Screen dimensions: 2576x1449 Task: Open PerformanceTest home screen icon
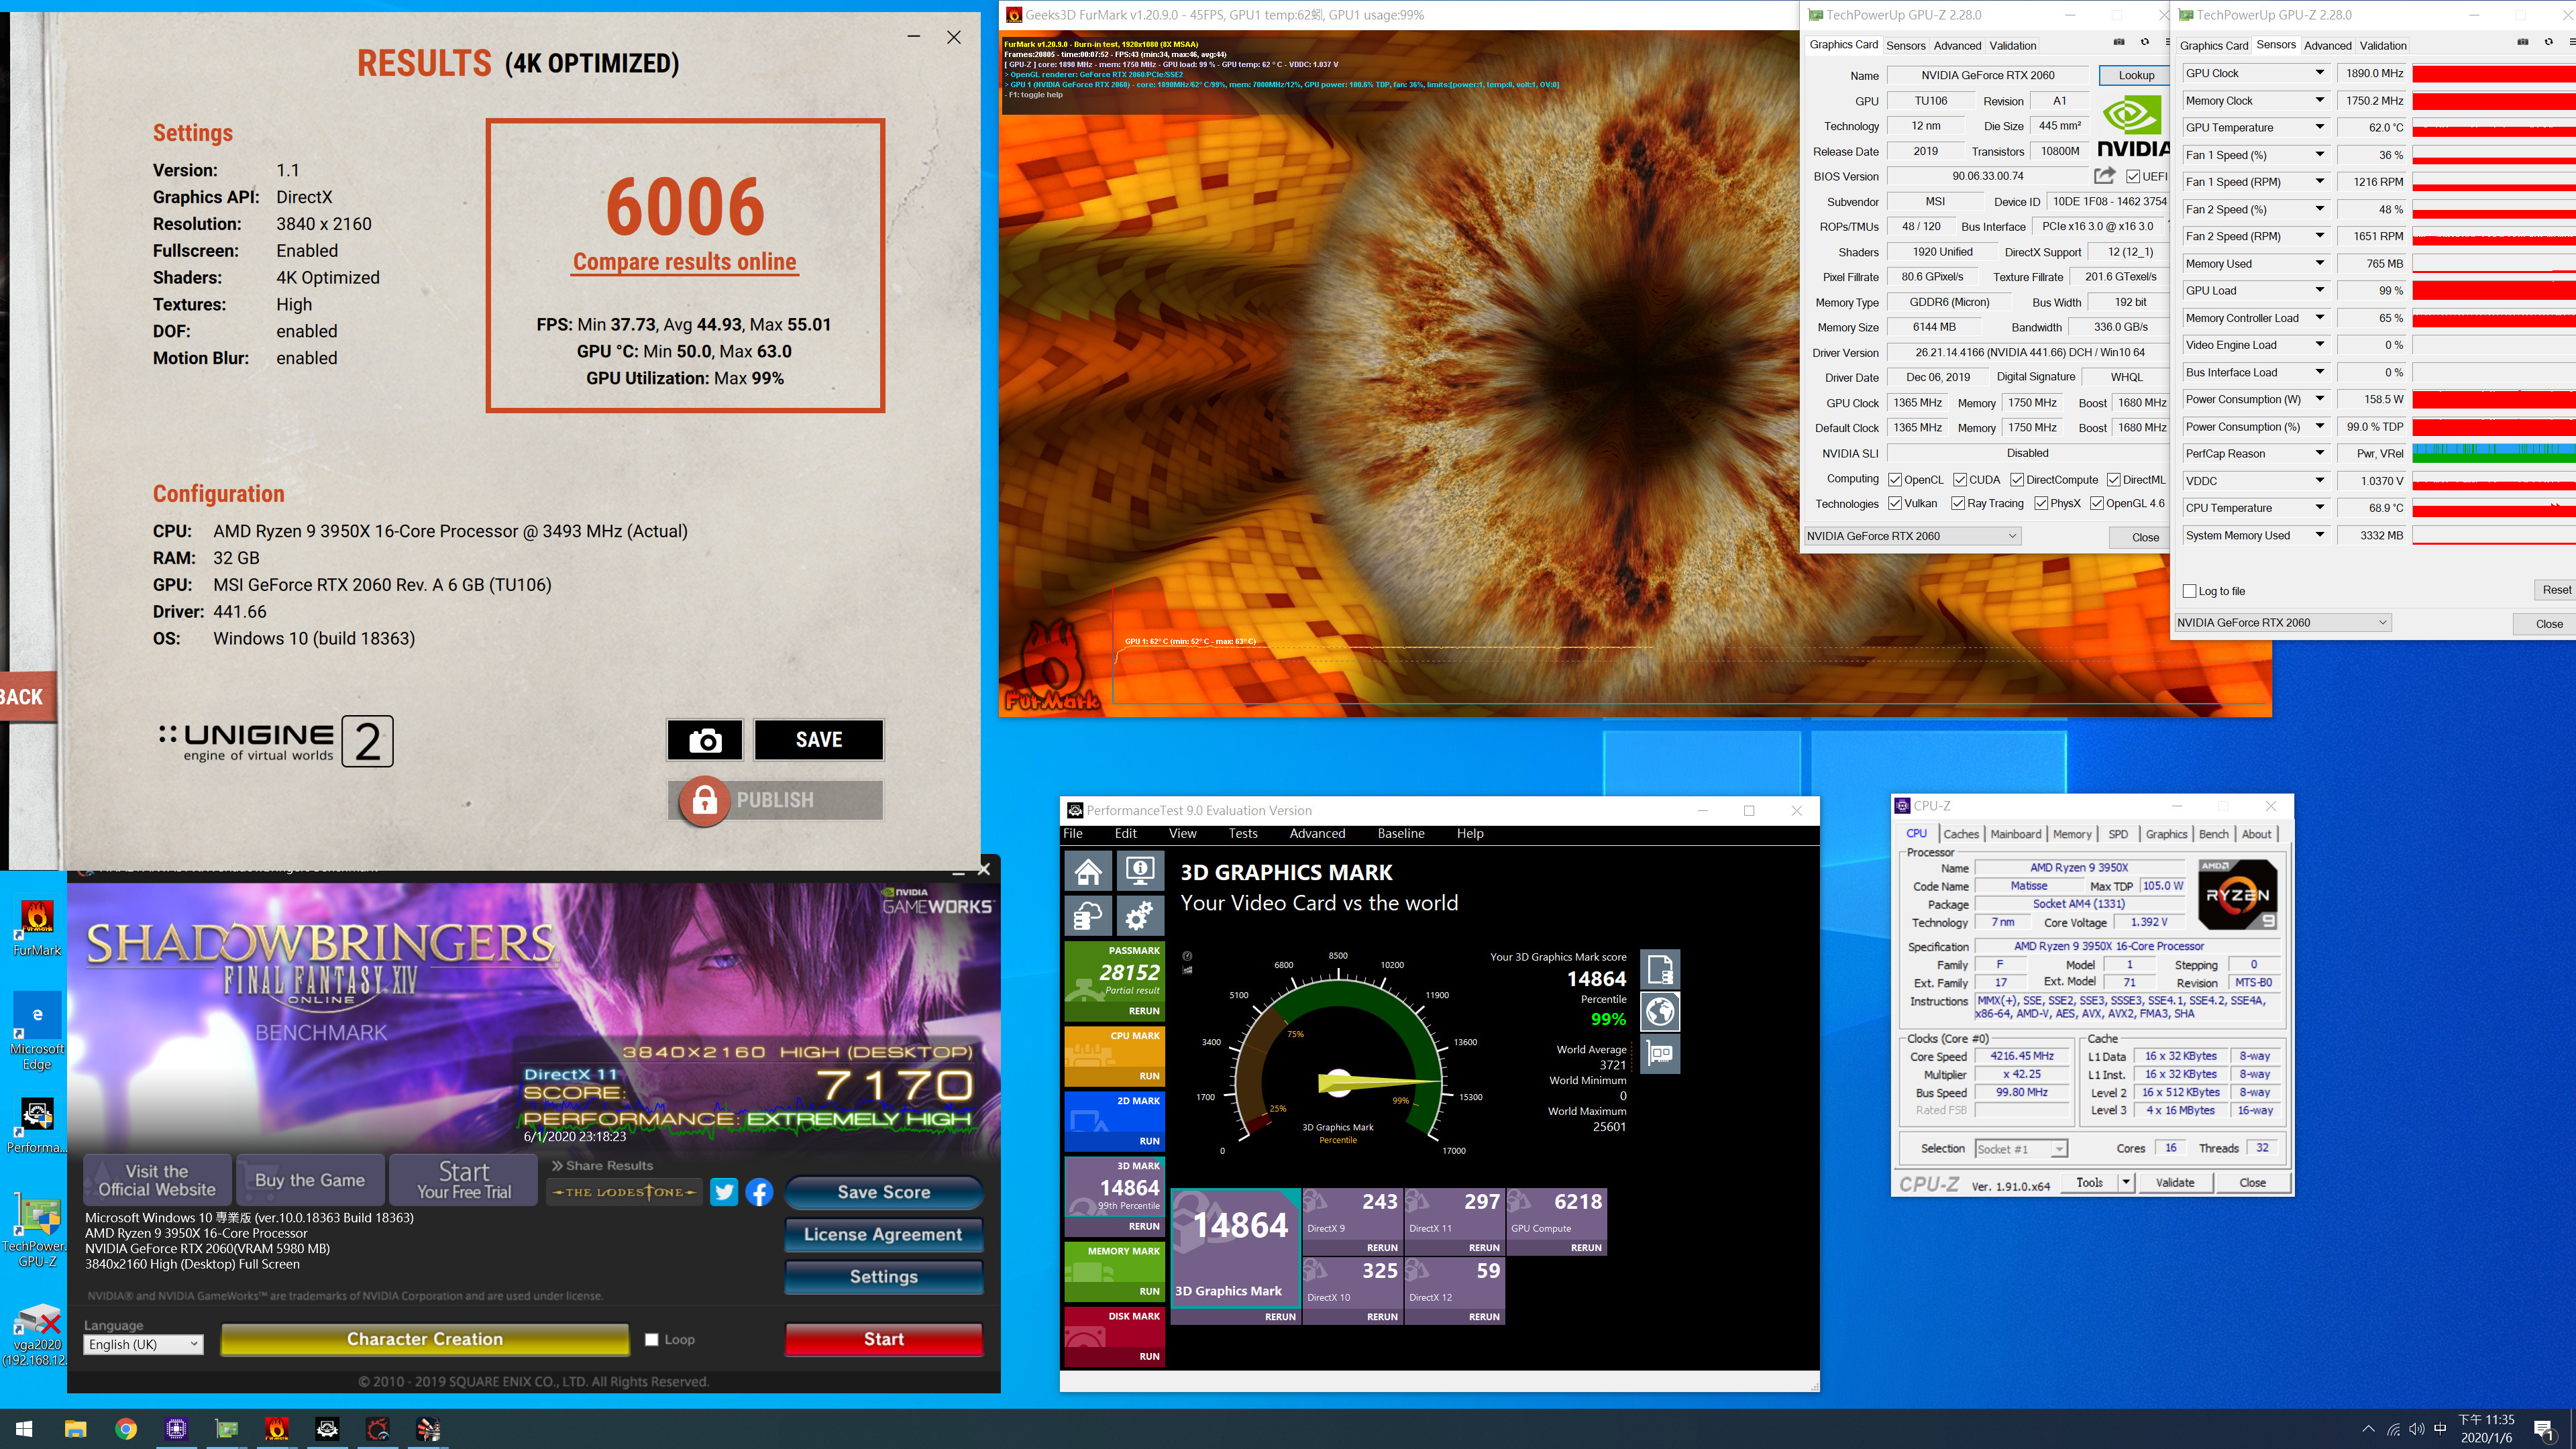(1088, 871)
